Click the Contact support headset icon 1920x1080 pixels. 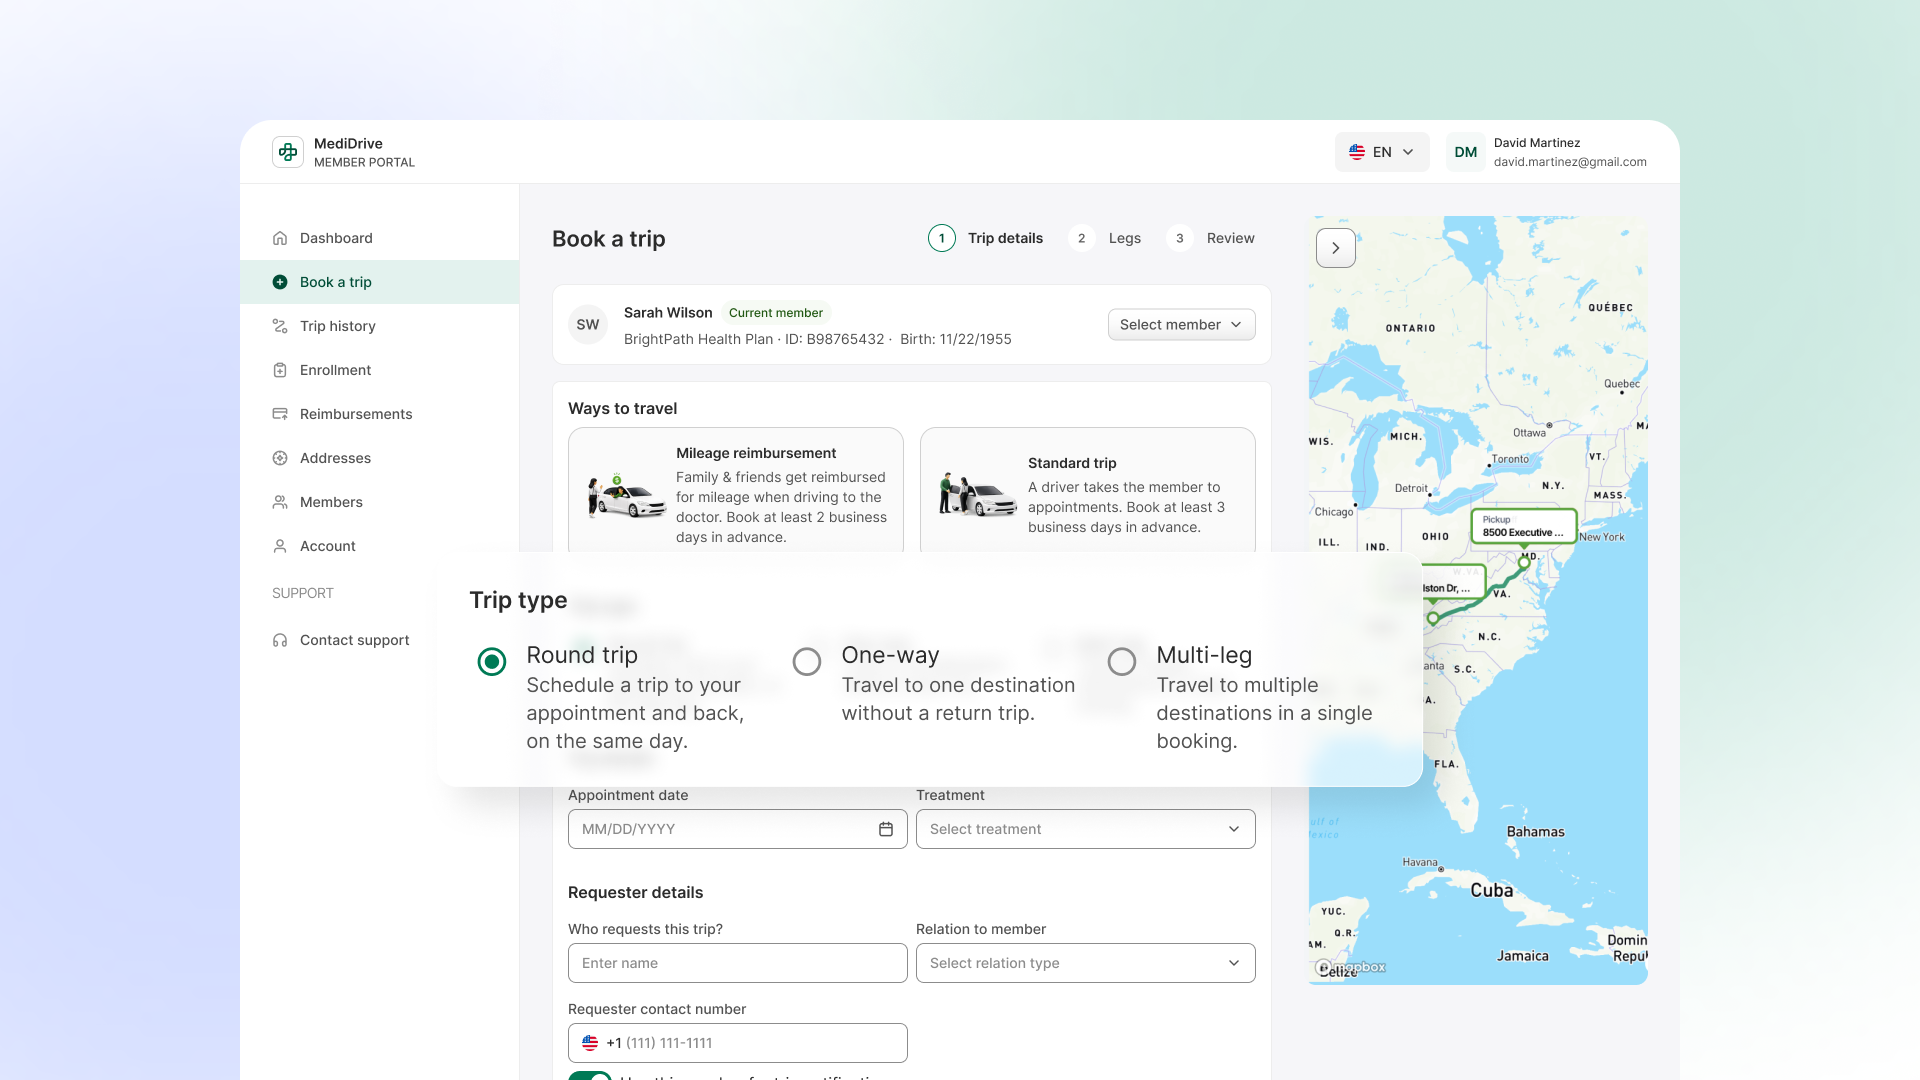coord(280,640)
